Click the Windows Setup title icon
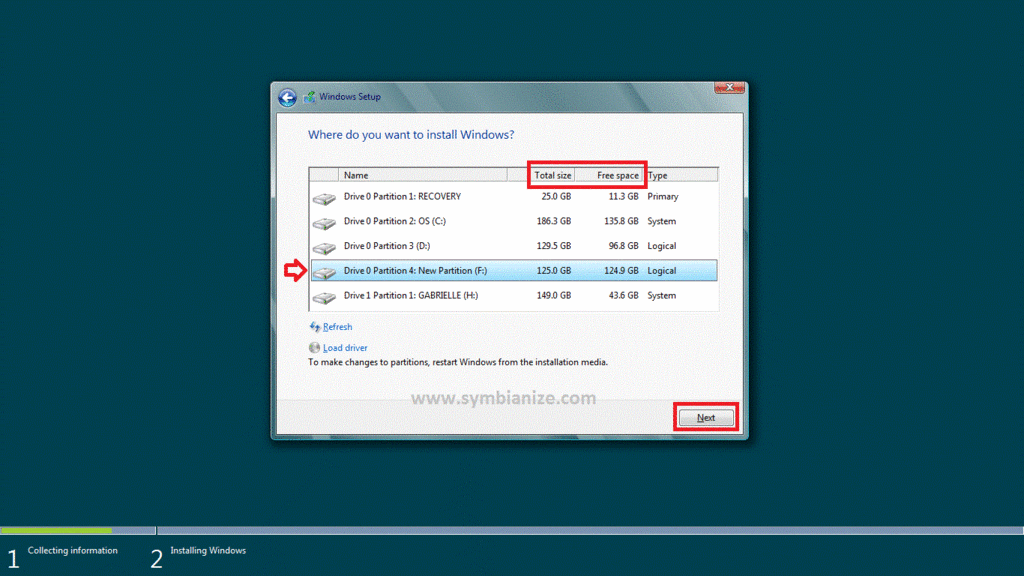The height and width of the screenshot is (576, 1024). 310,97
